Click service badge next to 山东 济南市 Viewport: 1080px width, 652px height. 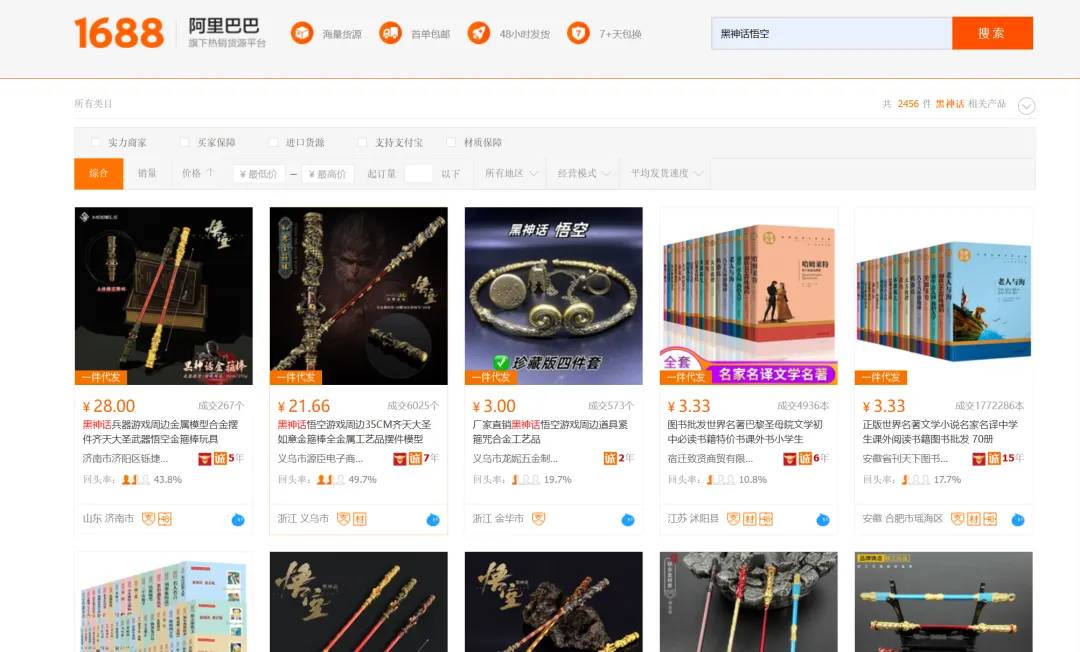pyautogui.click(x=148, y=518)
